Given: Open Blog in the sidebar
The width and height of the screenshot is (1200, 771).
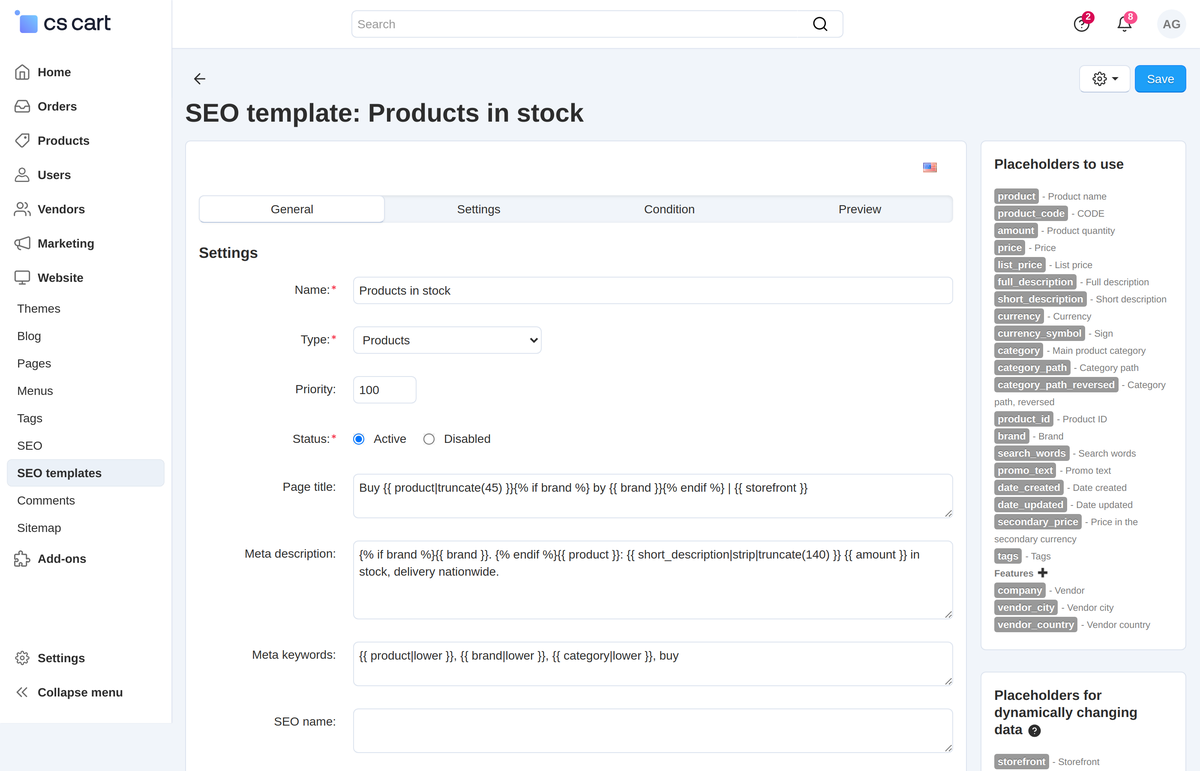Looking at the screenshot, I should [29, 336].
